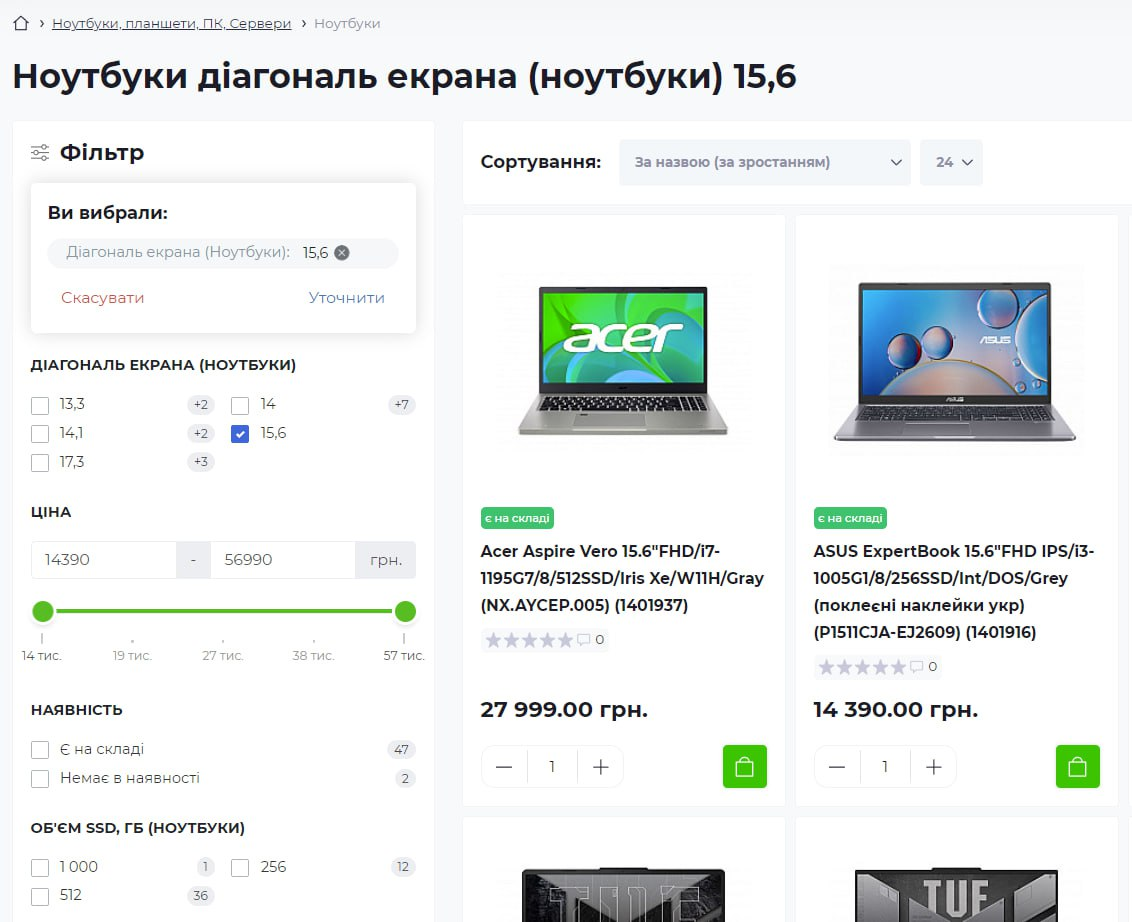1132x922 pixels.
Task: Expand the items-per-page dropdown showing 24
Action: click(x=951, y=162)
